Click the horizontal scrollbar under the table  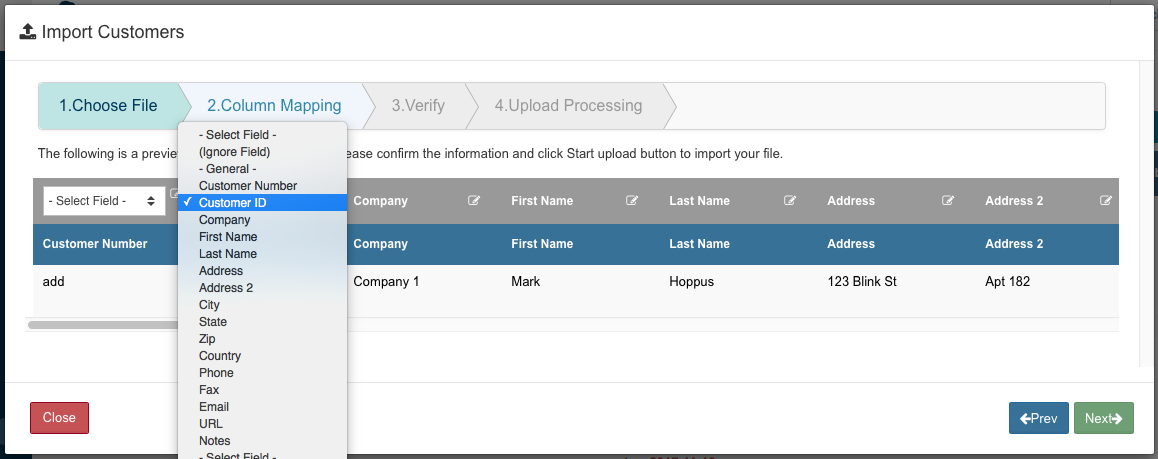pyautogui.click(x=102, y=325)
